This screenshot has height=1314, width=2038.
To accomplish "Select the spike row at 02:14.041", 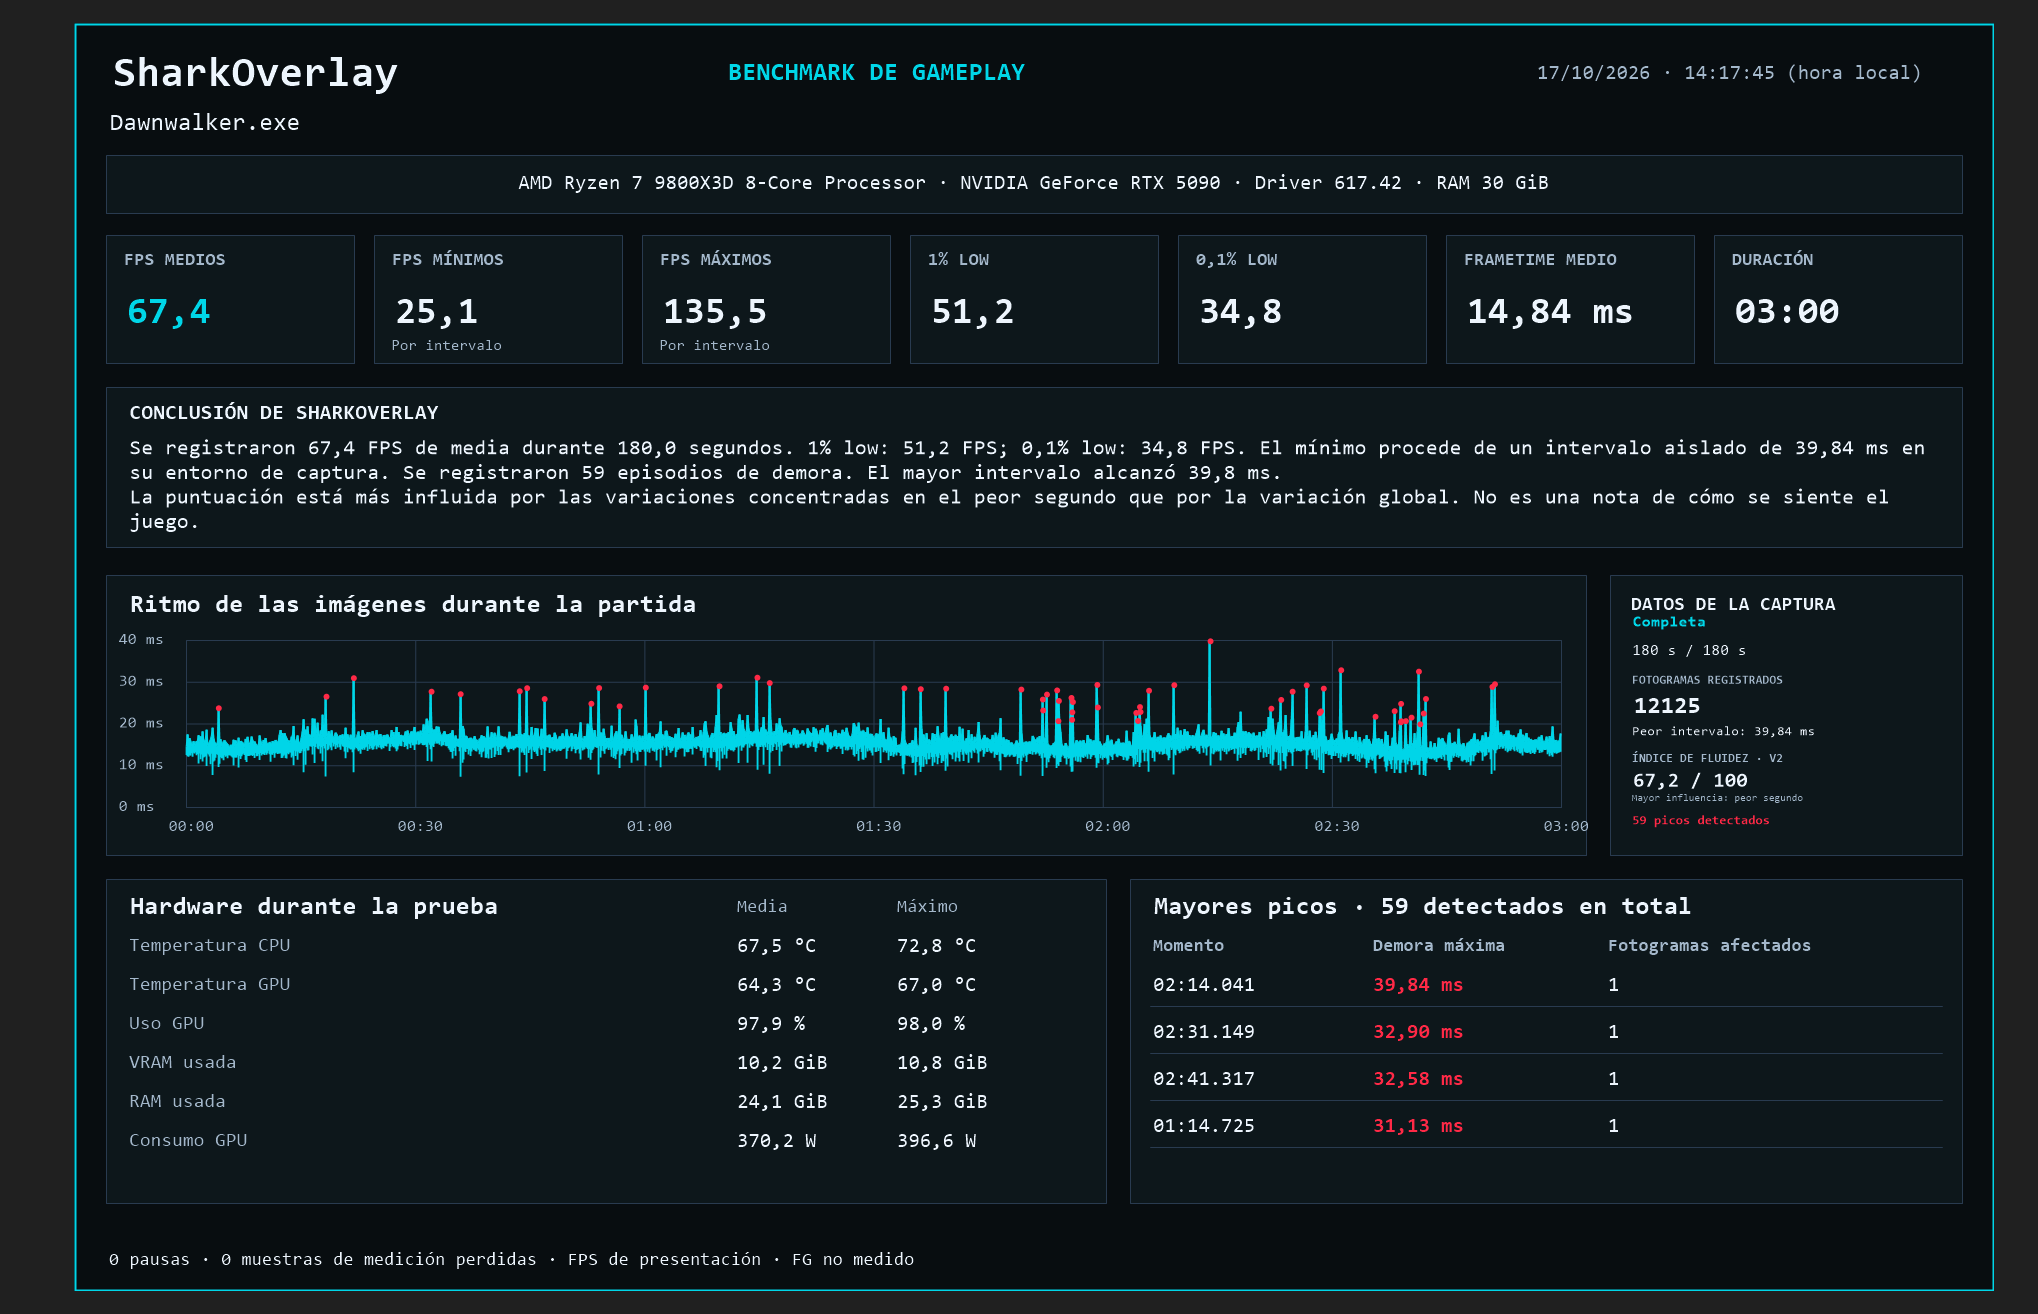I will 1546,985.
